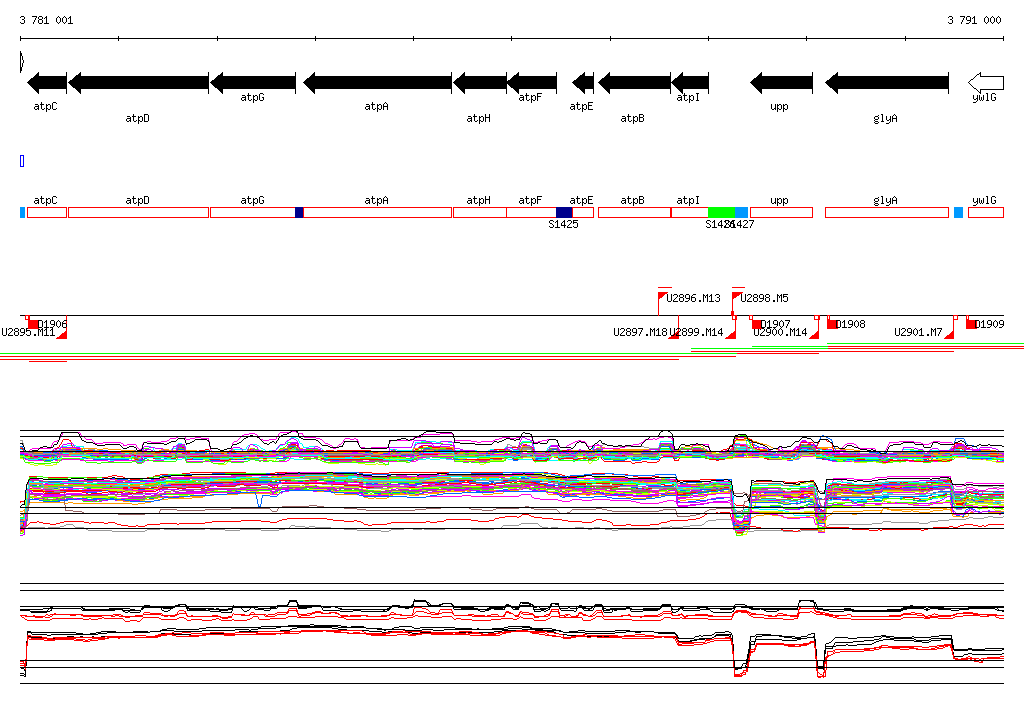Click the D1908 red downshift marker
Screen dimensions: 1024x714
pyautogui.click(x=833, y=324)
